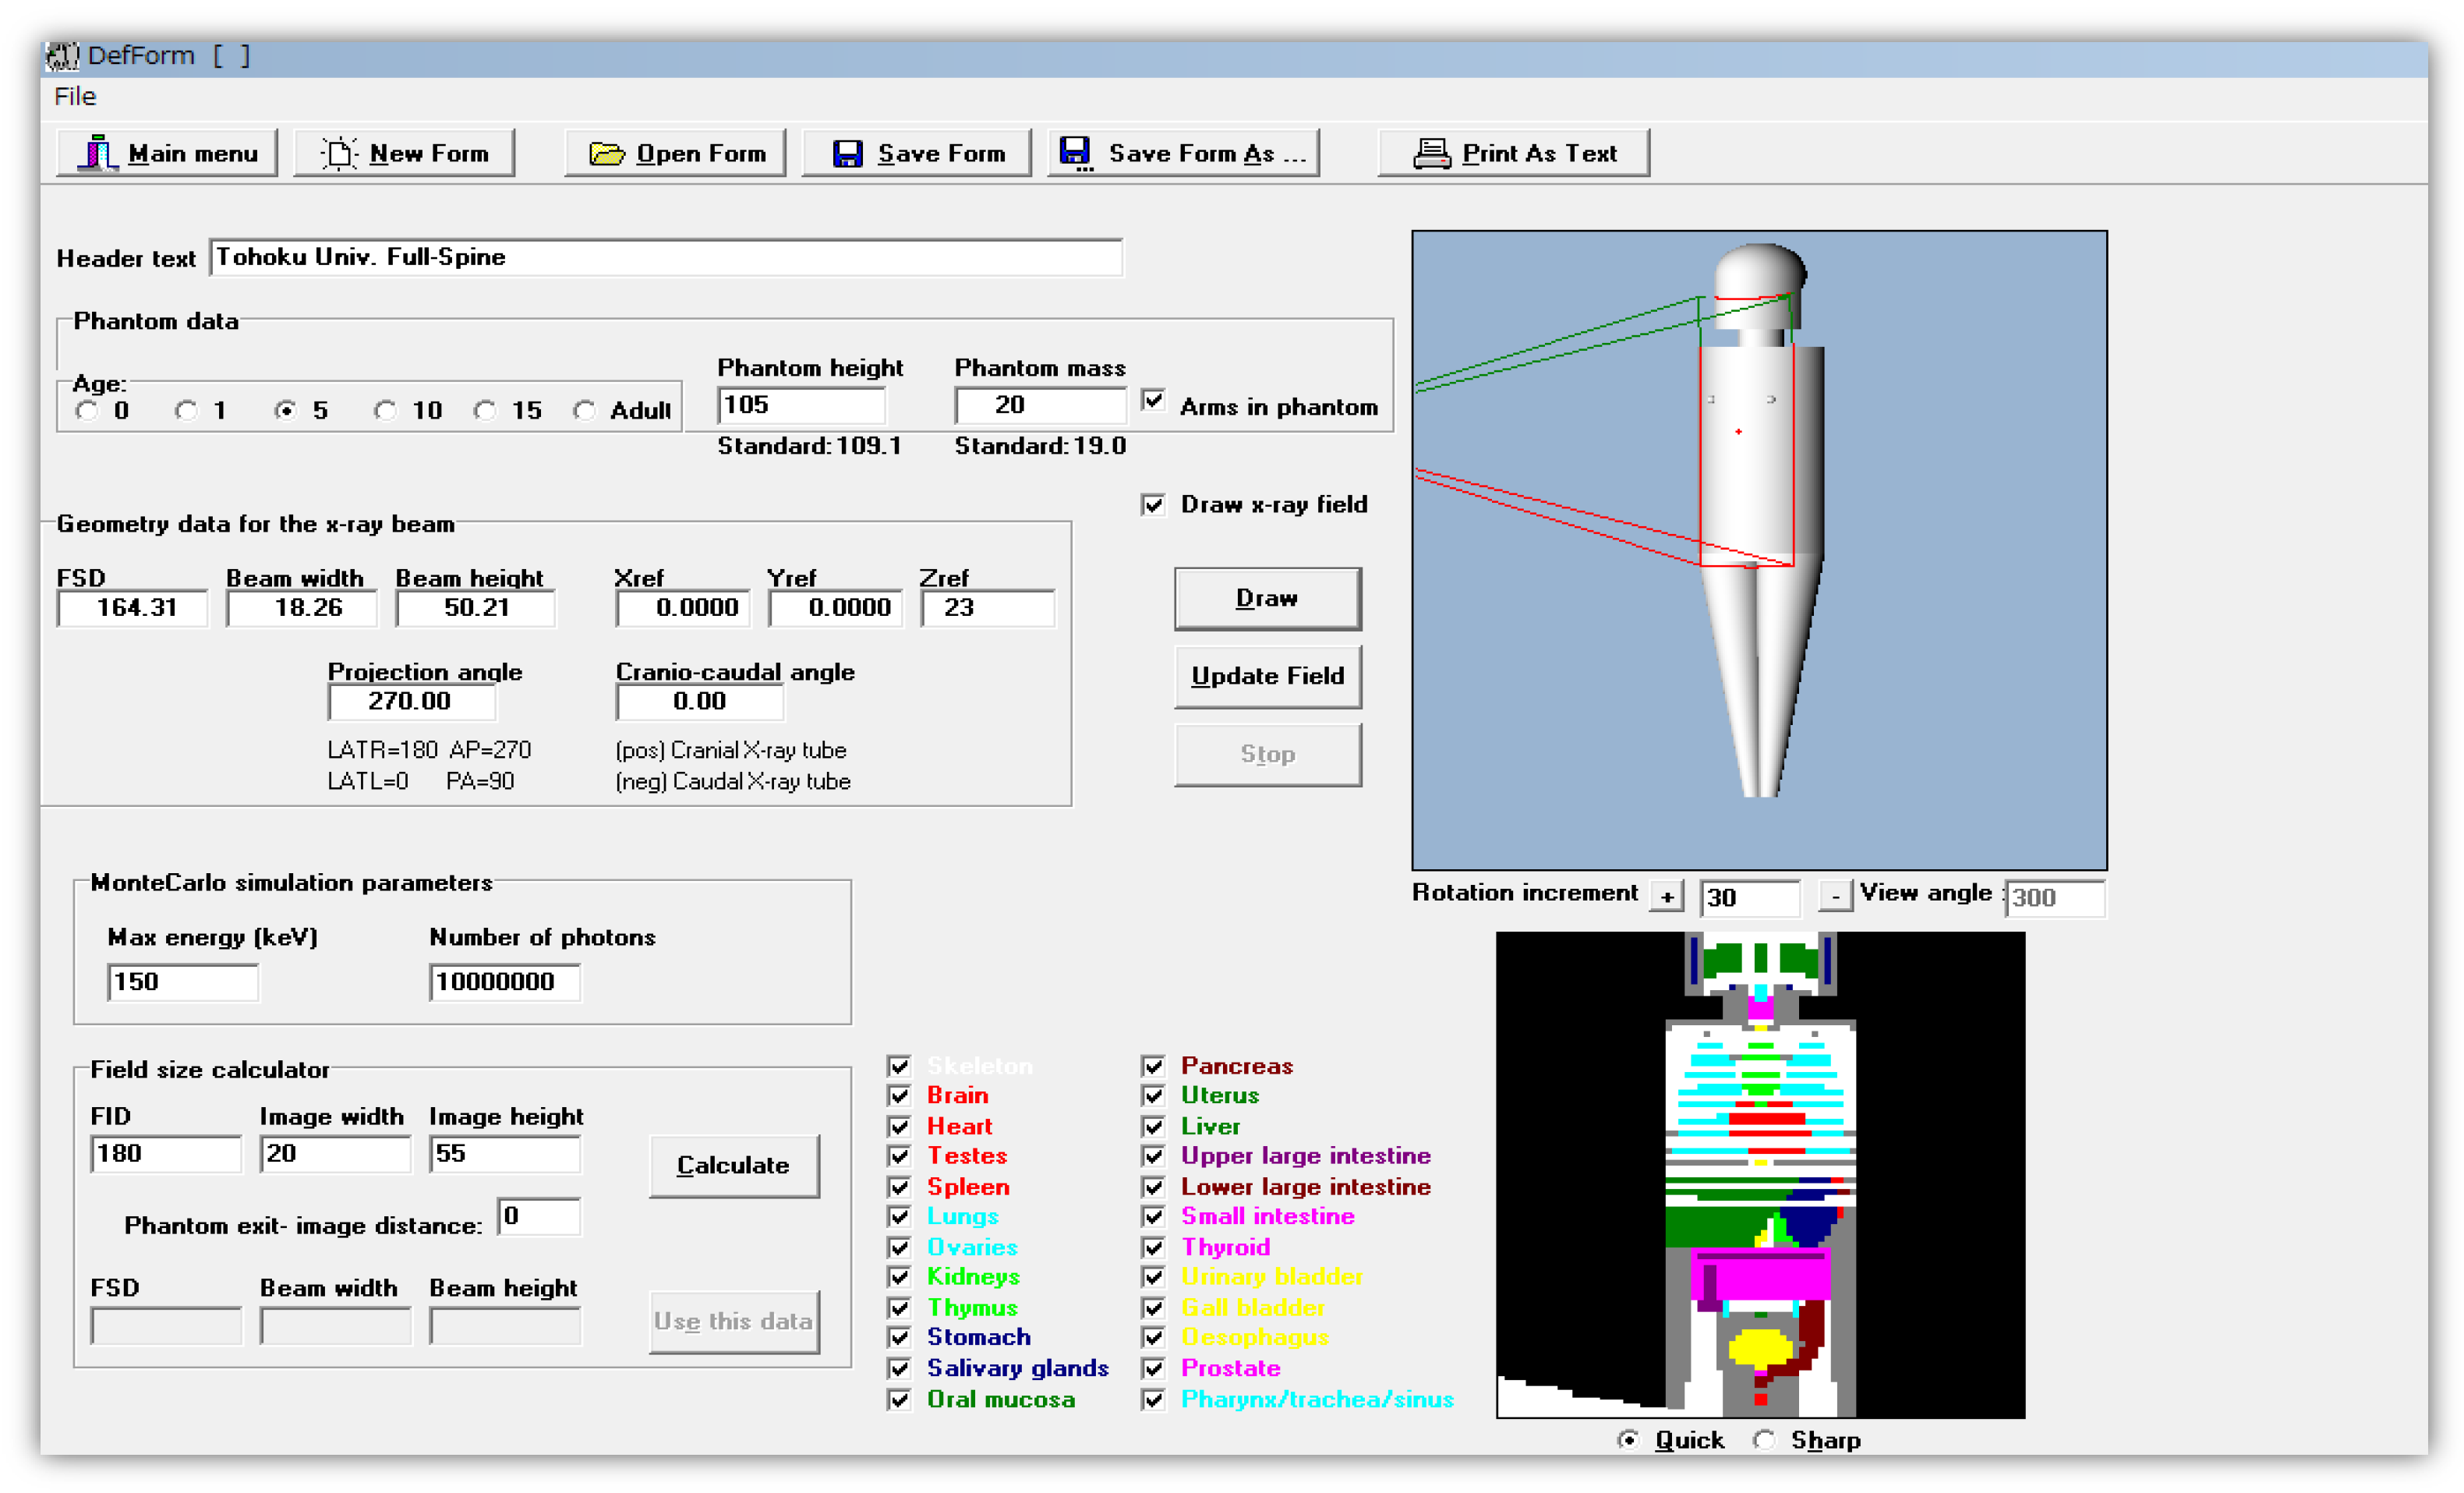
Task: Disable the Arms in phantom option
Action: pos(1154,399)
